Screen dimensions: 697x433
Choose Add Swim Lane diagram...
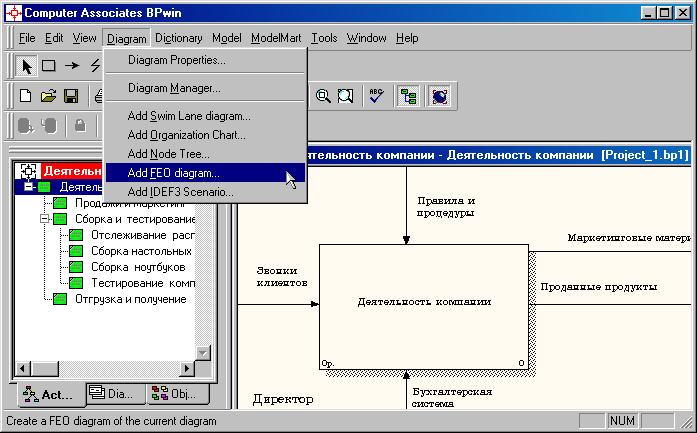(205, 116)
